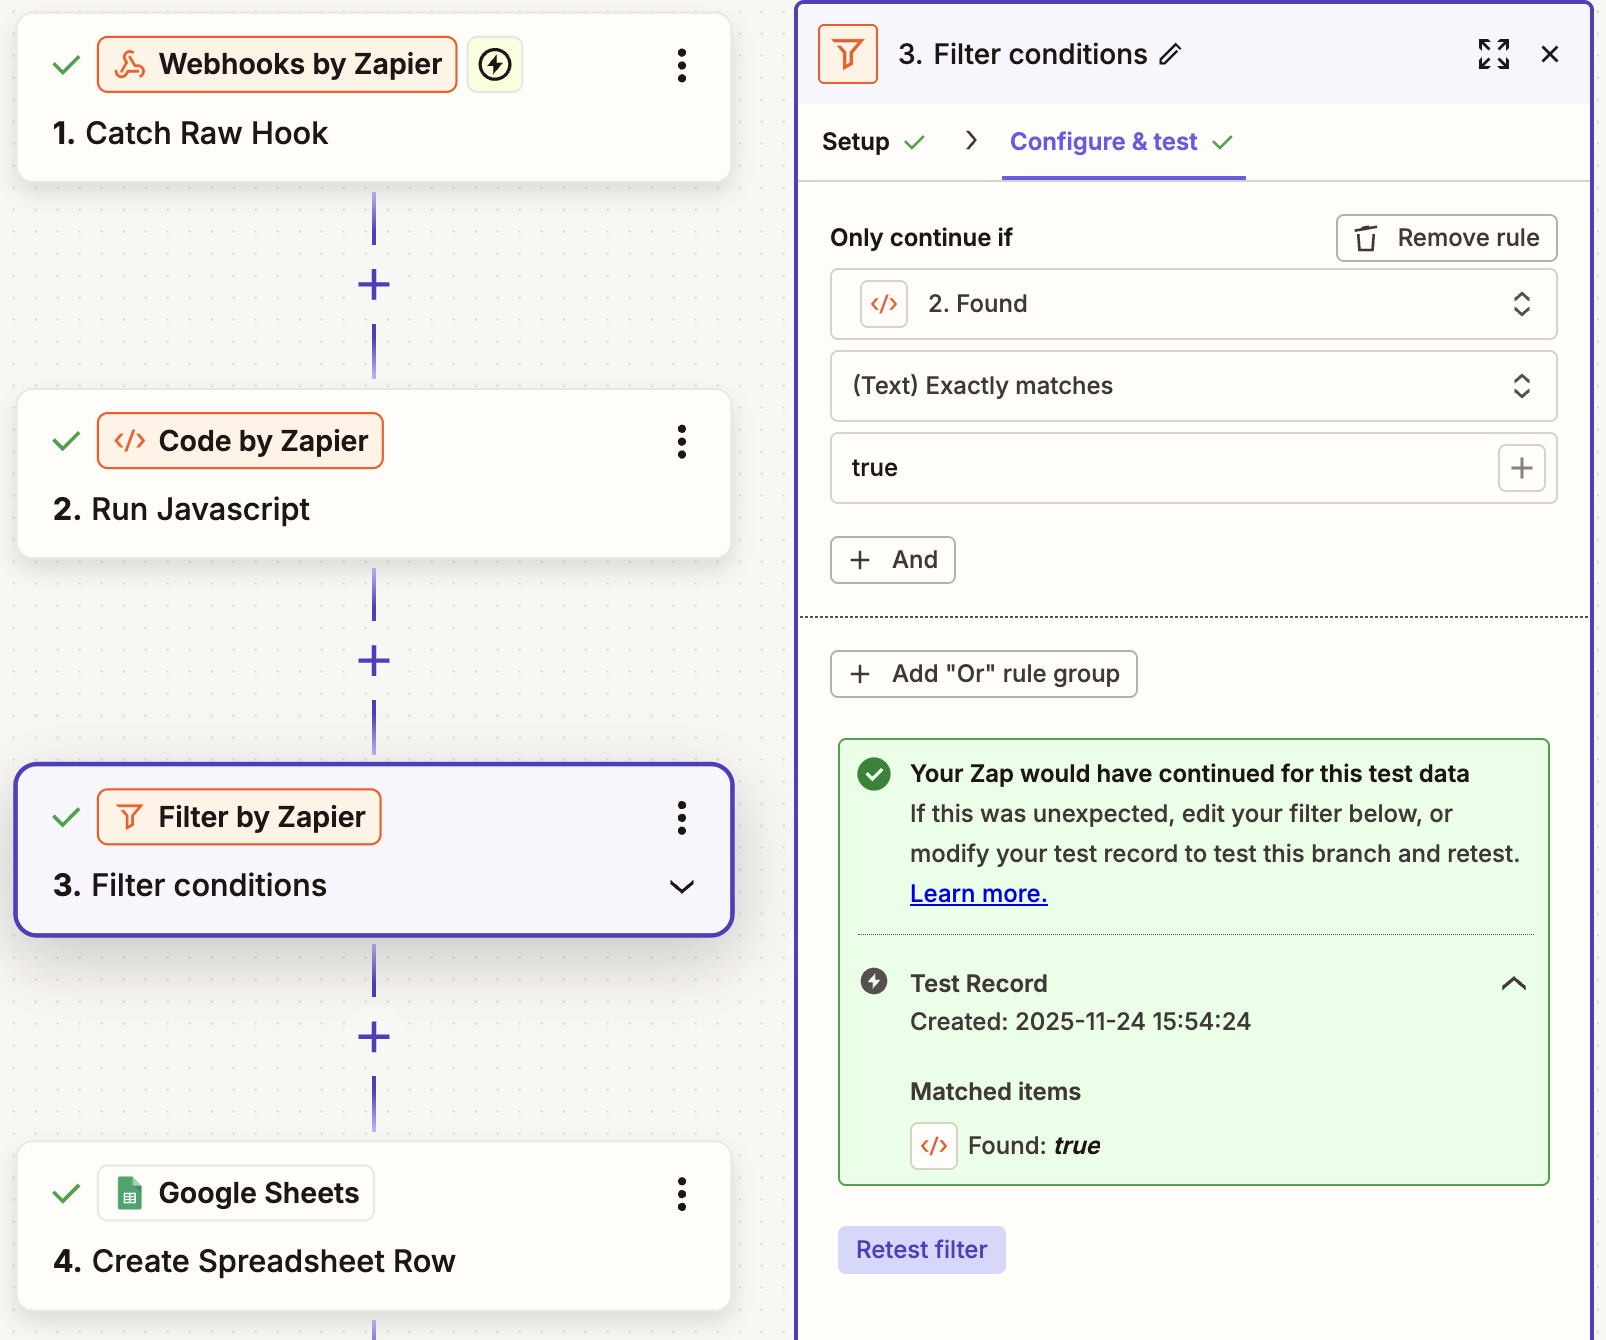Open the Filter conditions step options menu
Viewport: 1606px width, 1340px height.
682,817
